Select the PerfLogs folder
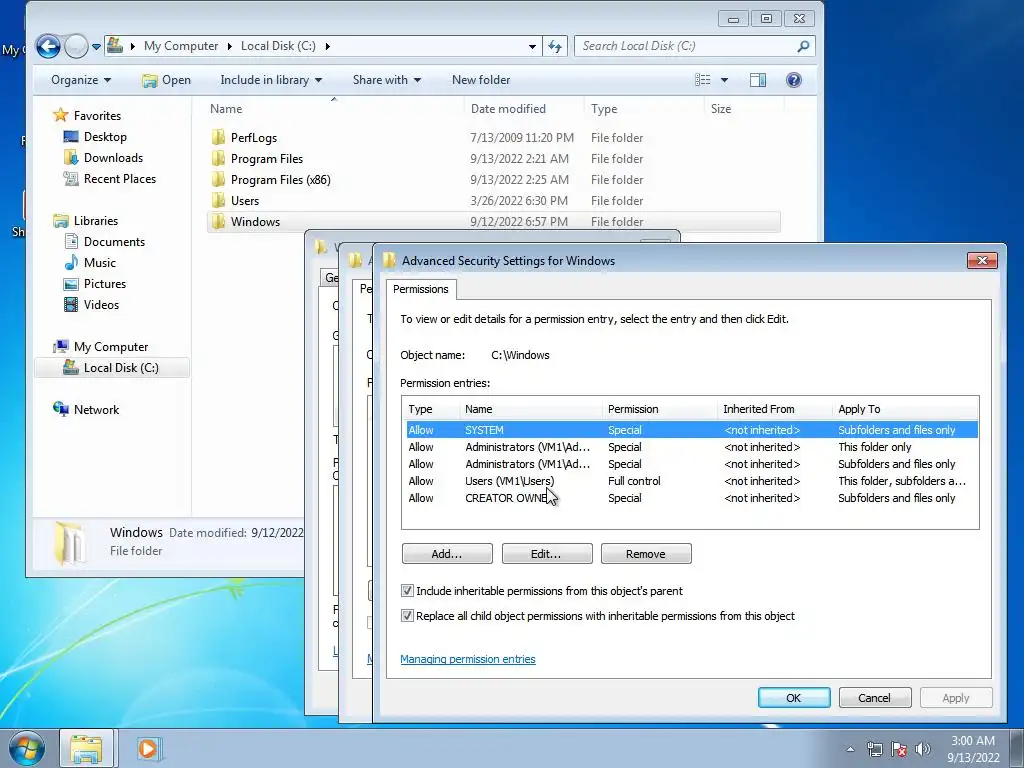Screen dimensions: 1024x768 coord(253,138)
